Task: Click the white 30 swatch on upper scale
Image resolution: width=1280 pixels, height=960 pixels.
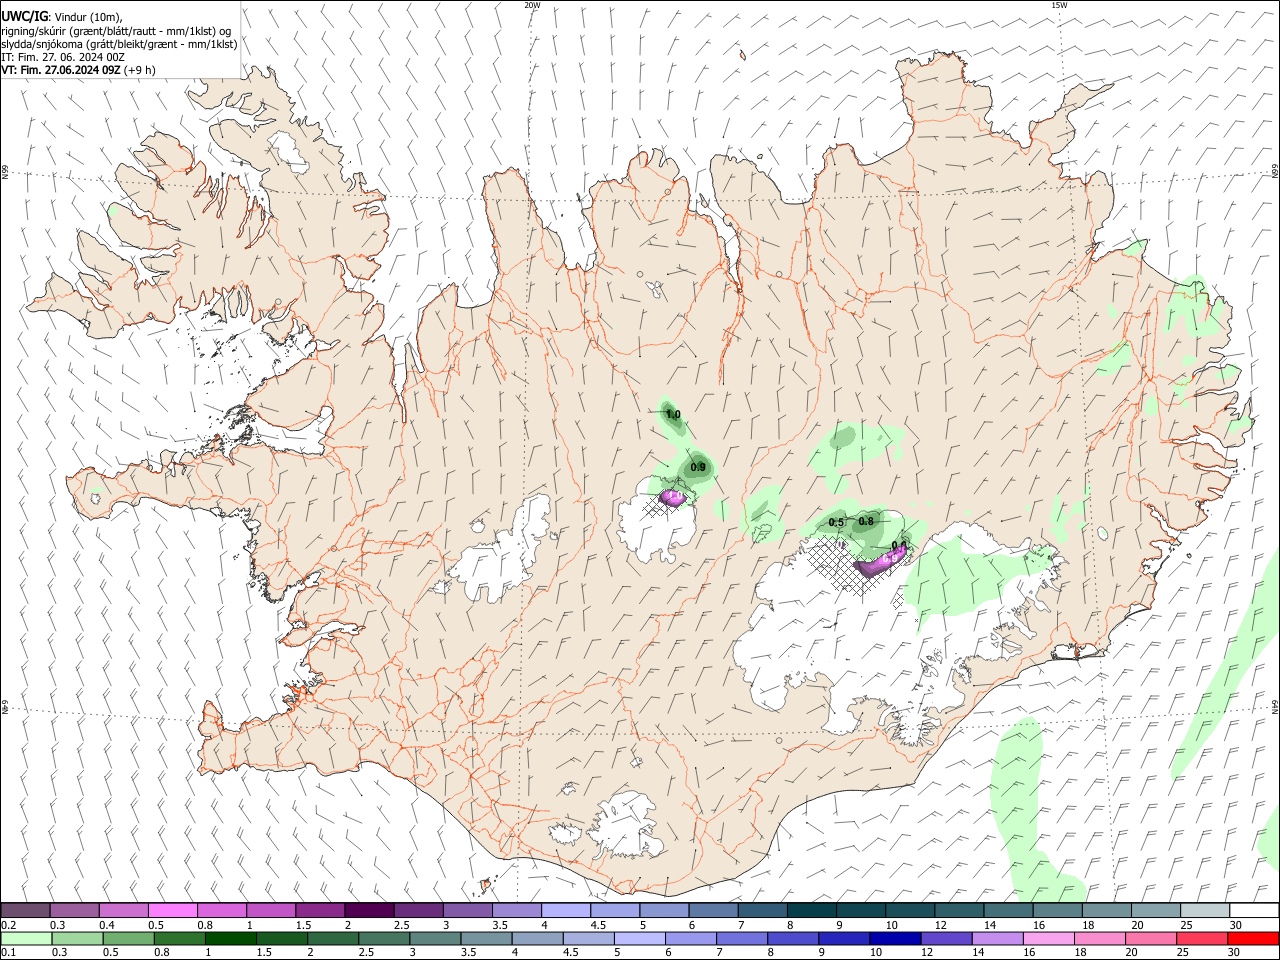Action: [1254, 910]
